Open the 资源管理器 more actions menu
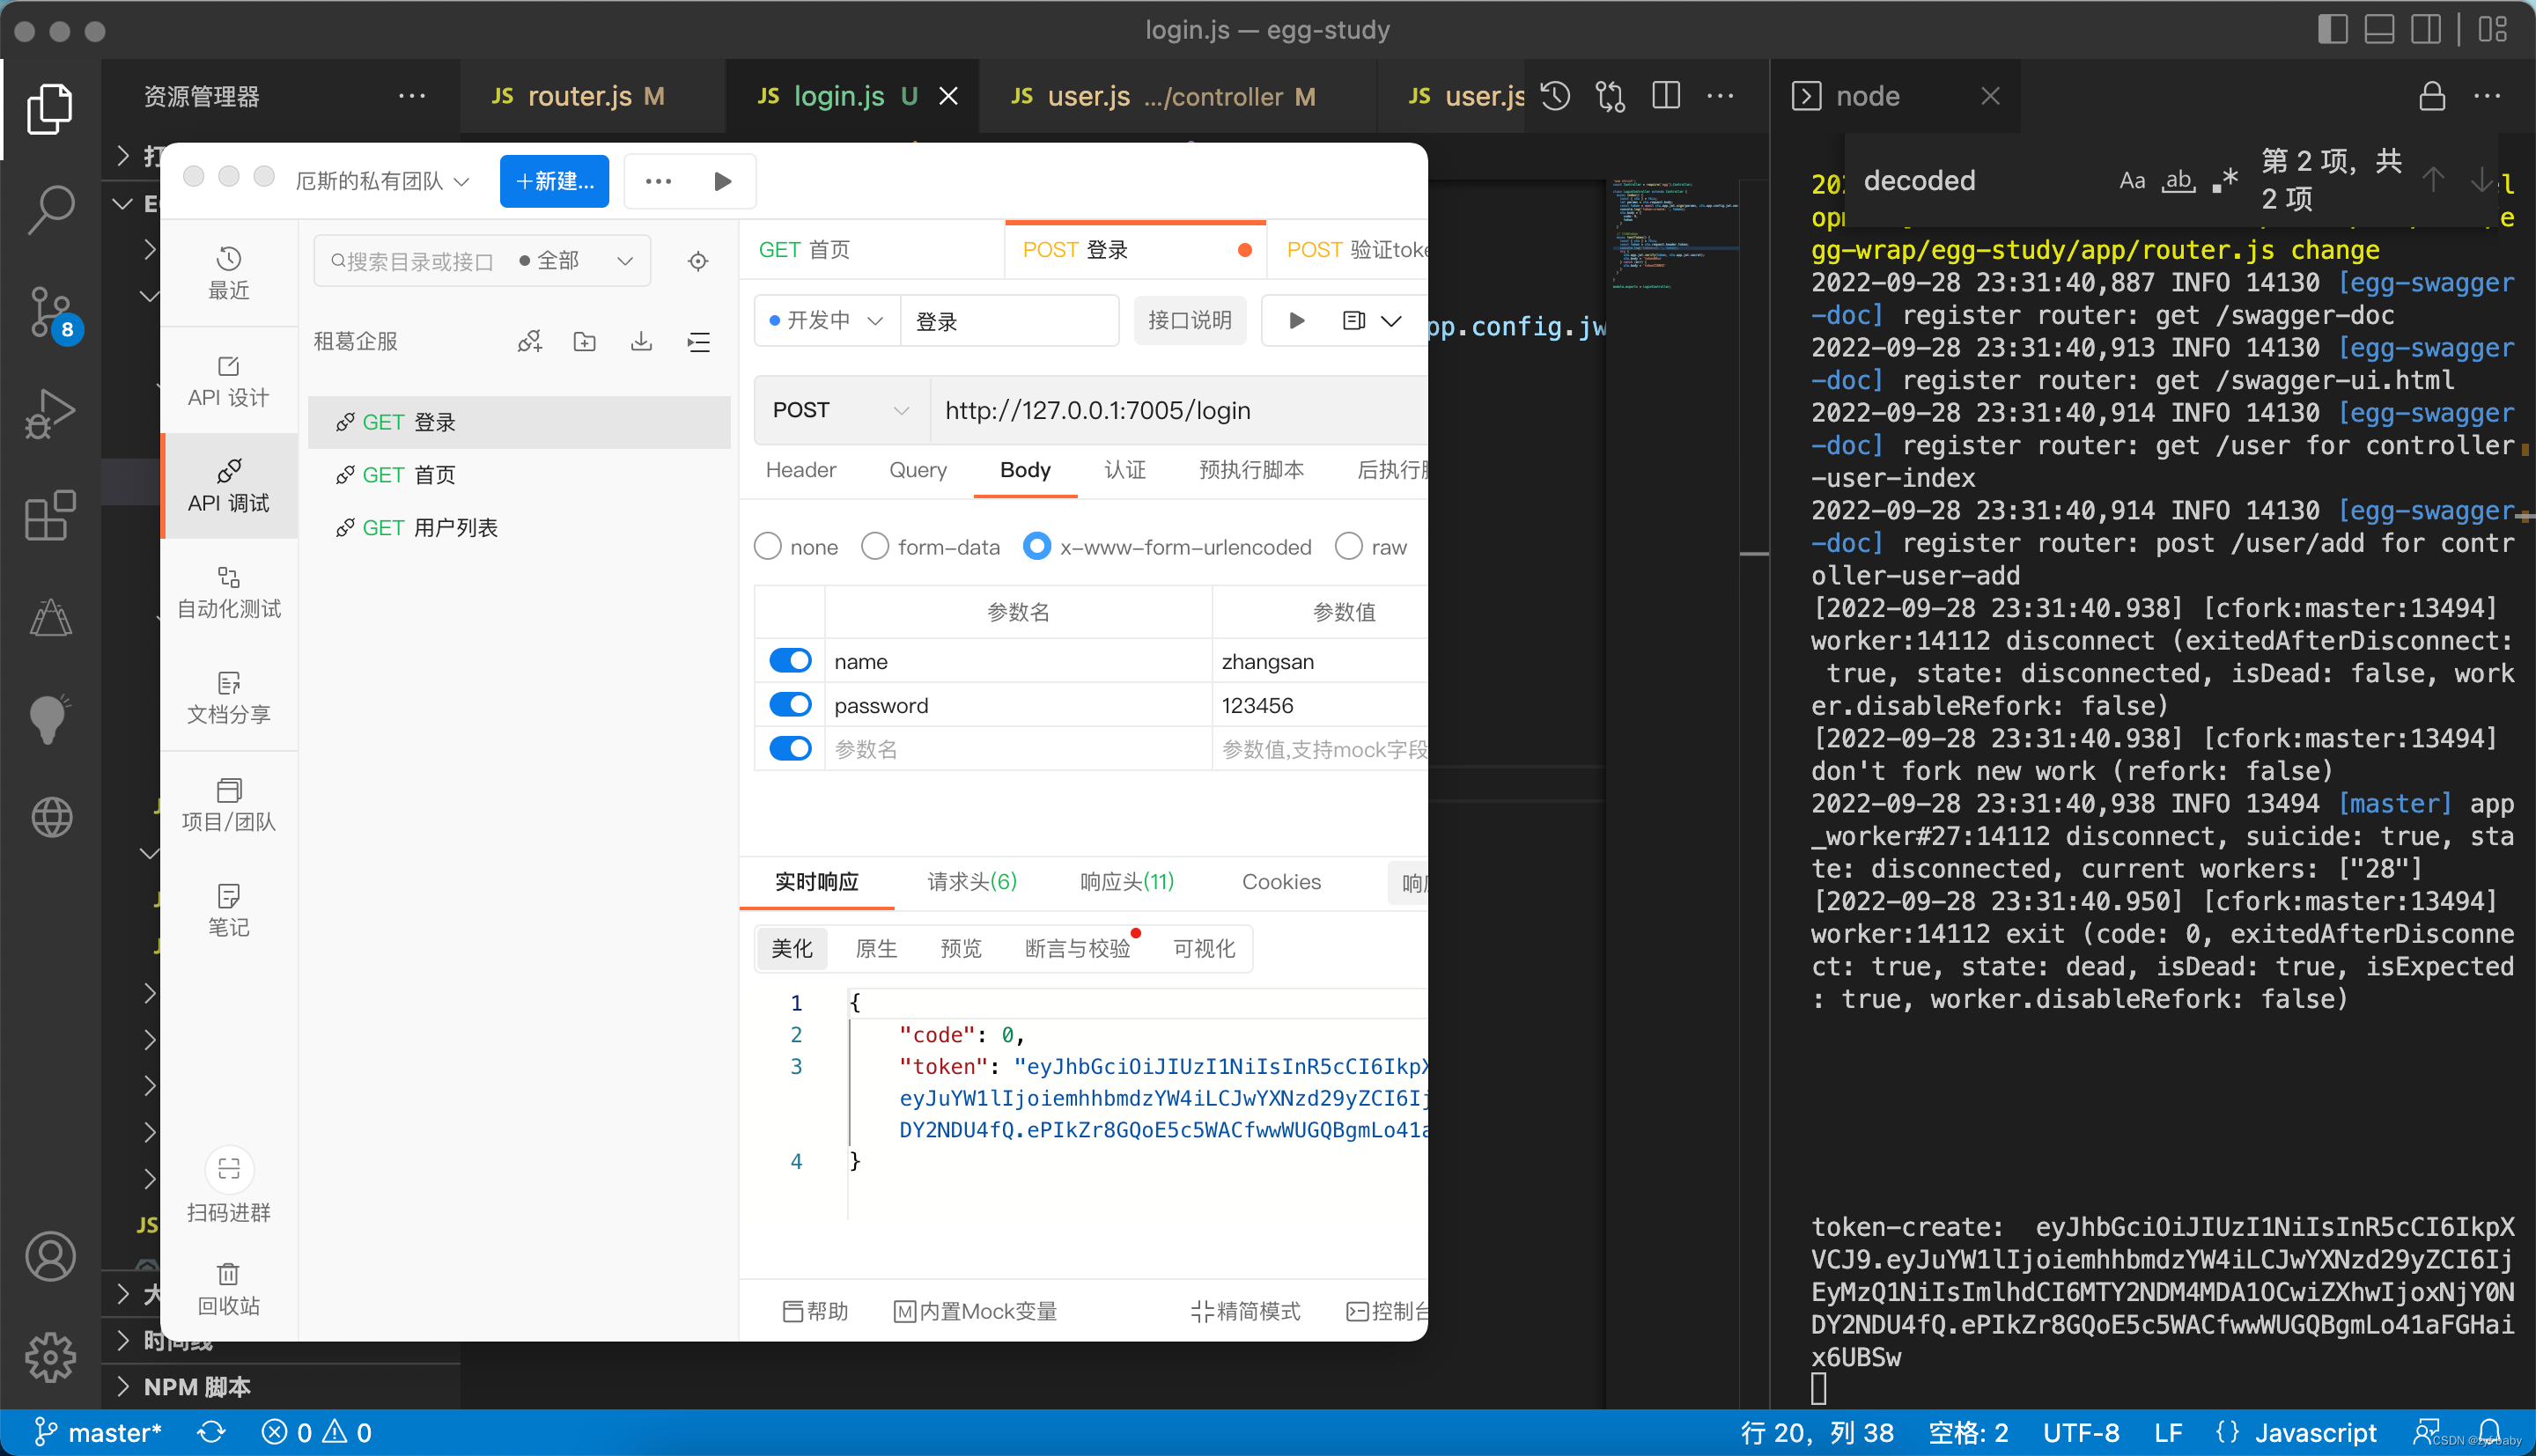This screenshot has height=1456, width=2536. (411, 96)
